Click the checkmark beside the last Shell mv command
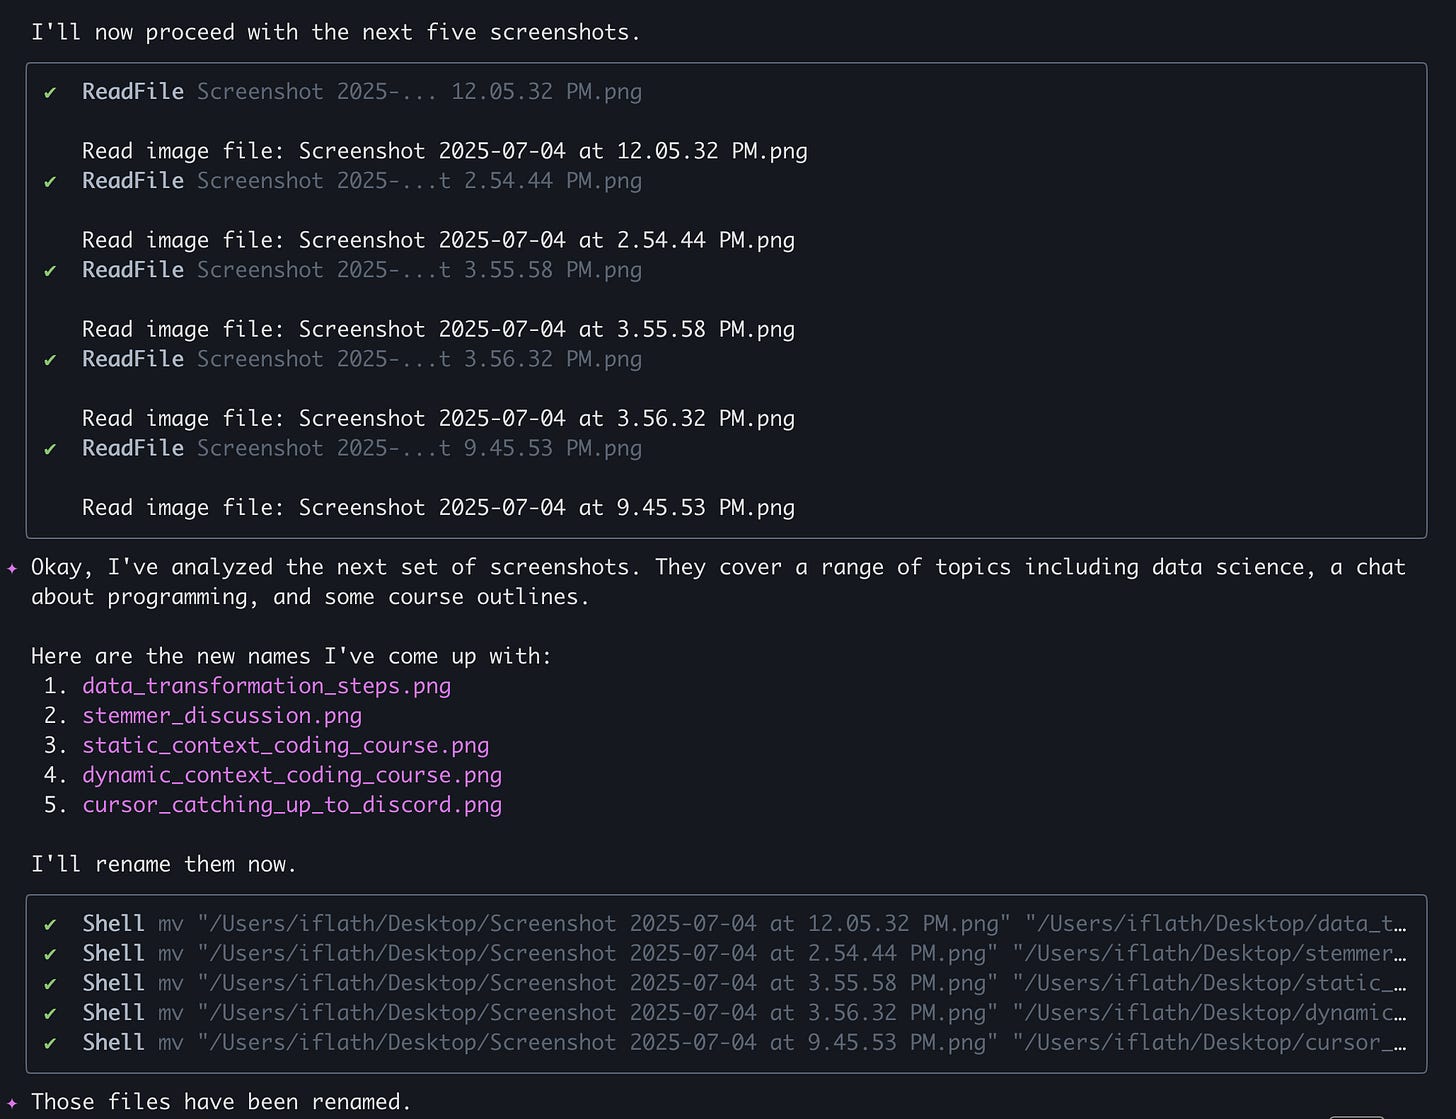 point(50,1042)
